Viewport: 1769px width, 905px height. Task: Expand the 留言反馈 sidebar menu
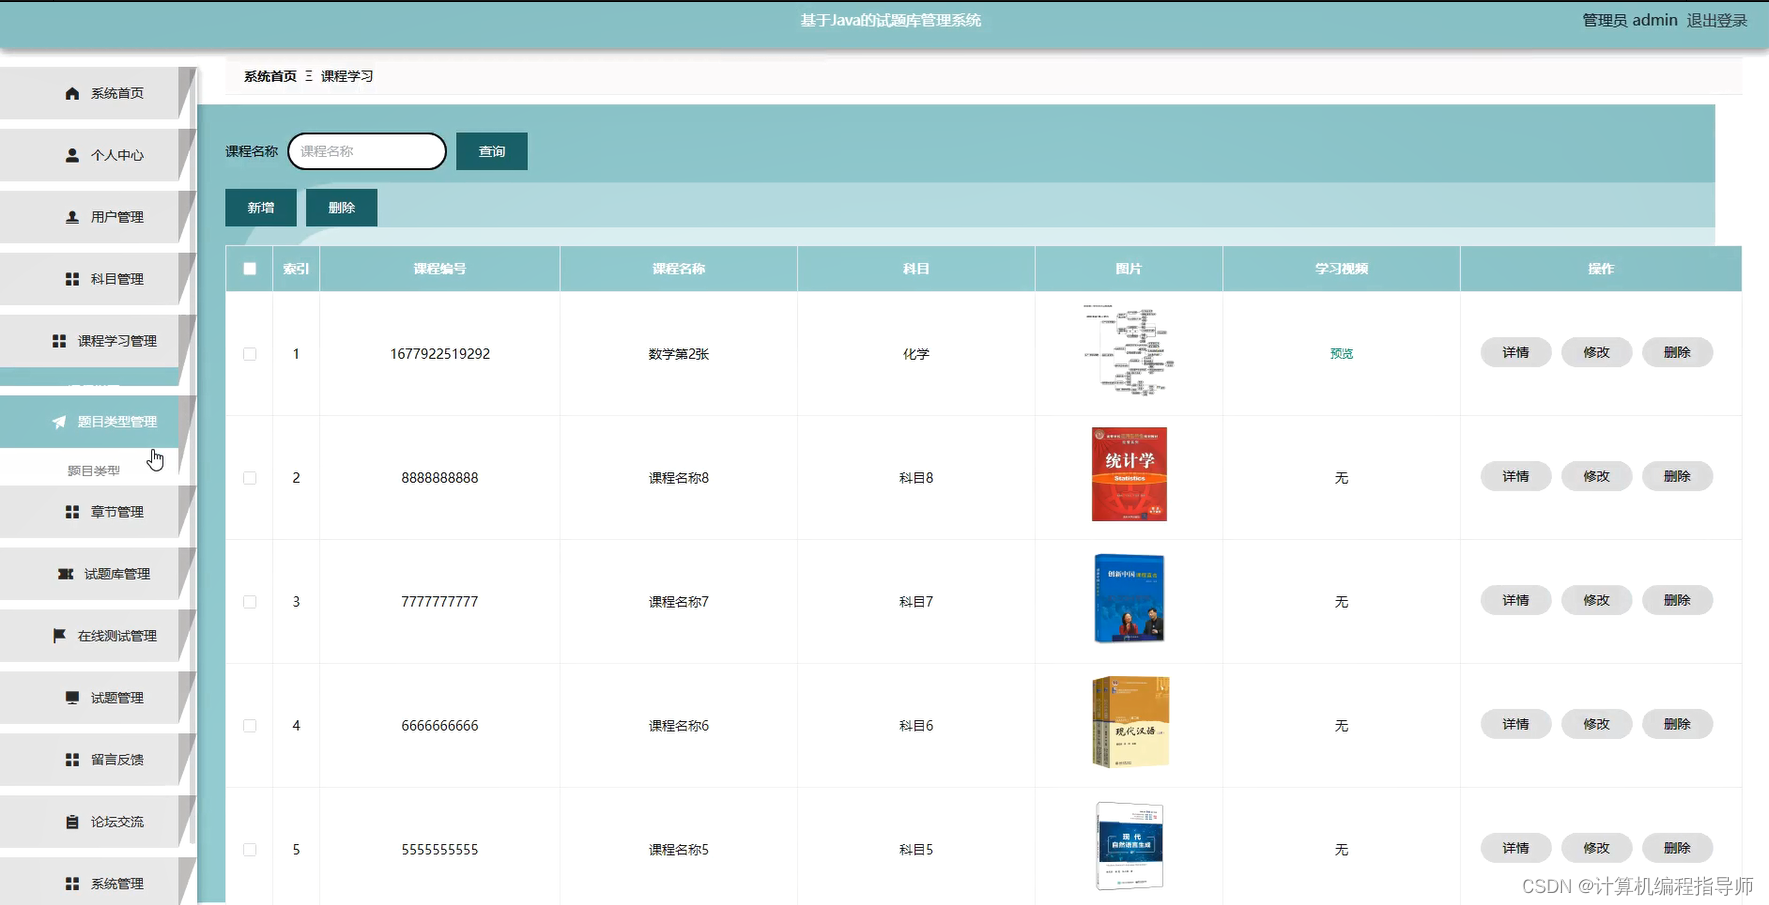coord(97,760)
